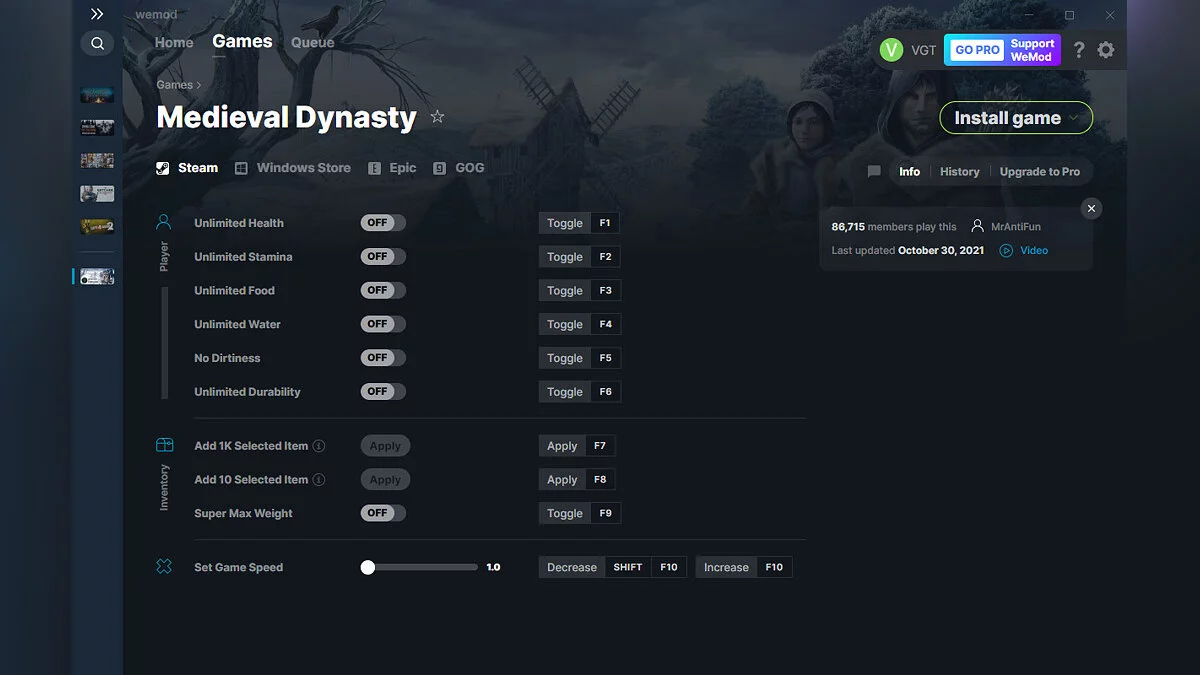The image size is (1200, 675).
Task: Enable Super Max Weight
Action: click(383, 512)
